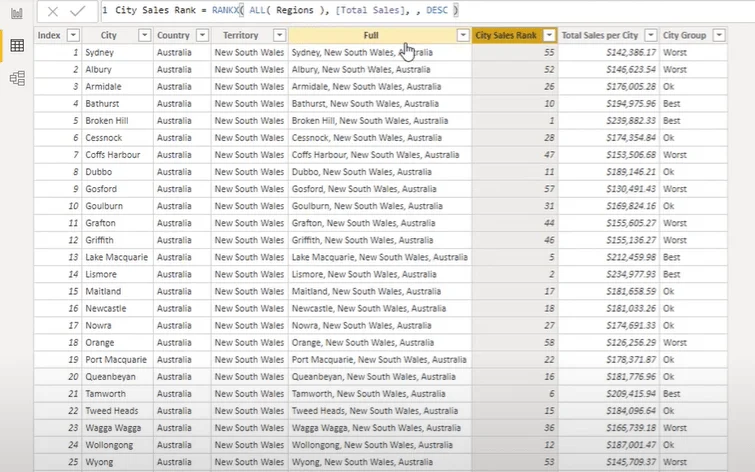
Task: Switch to Report view icon
Action: [x=17, y=13]
